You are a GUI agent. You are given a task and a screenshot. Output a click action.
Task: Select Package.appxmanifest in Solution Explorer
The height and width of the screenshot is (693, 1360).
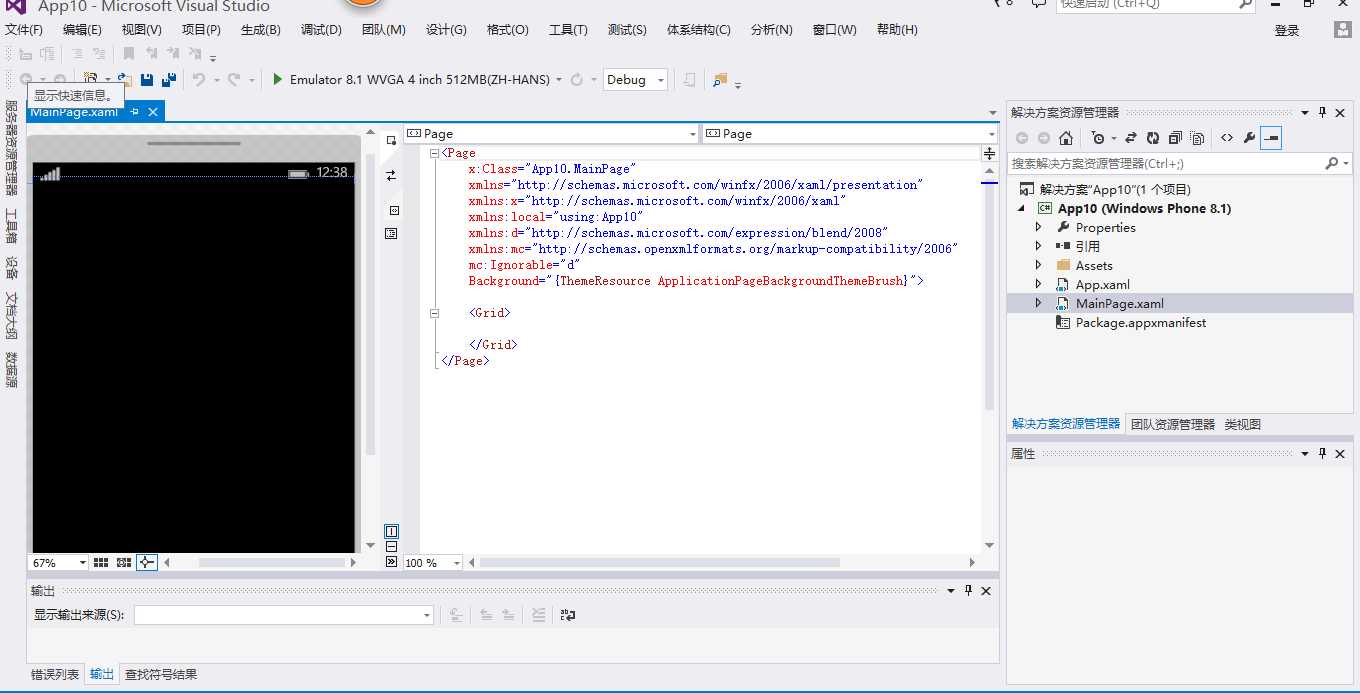1141,322
